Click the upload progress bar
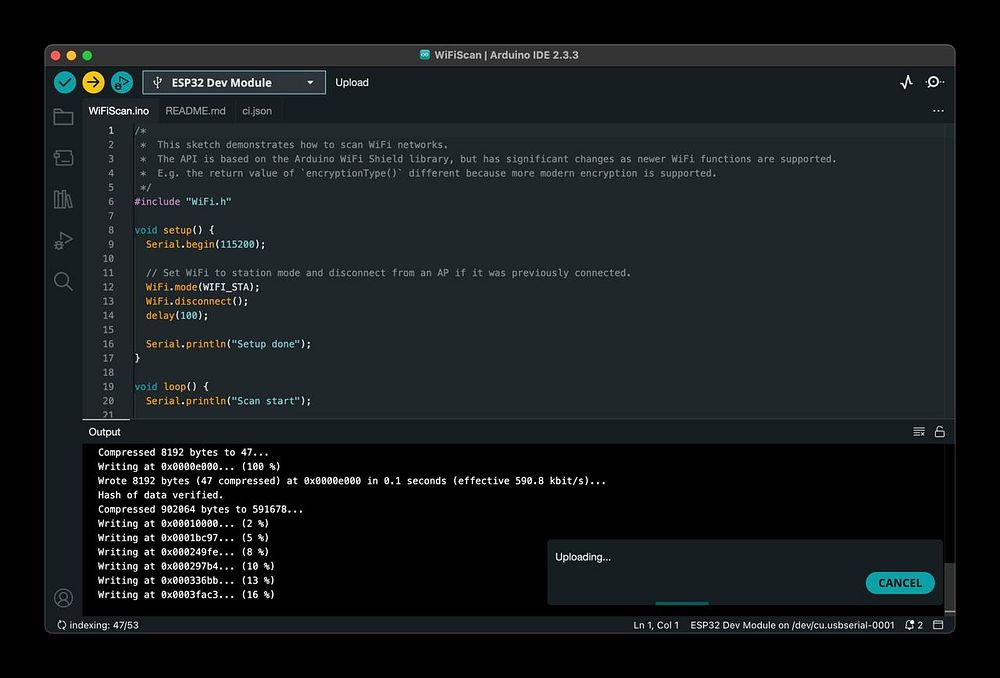 pyautogui.click(x=682, y=603)
